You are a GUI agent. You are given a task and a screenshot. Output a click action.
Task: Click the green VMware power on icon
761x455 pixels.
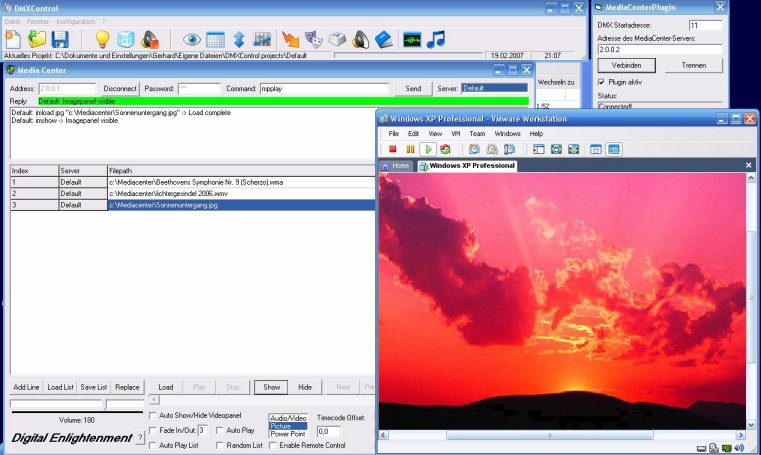[428, 149]
